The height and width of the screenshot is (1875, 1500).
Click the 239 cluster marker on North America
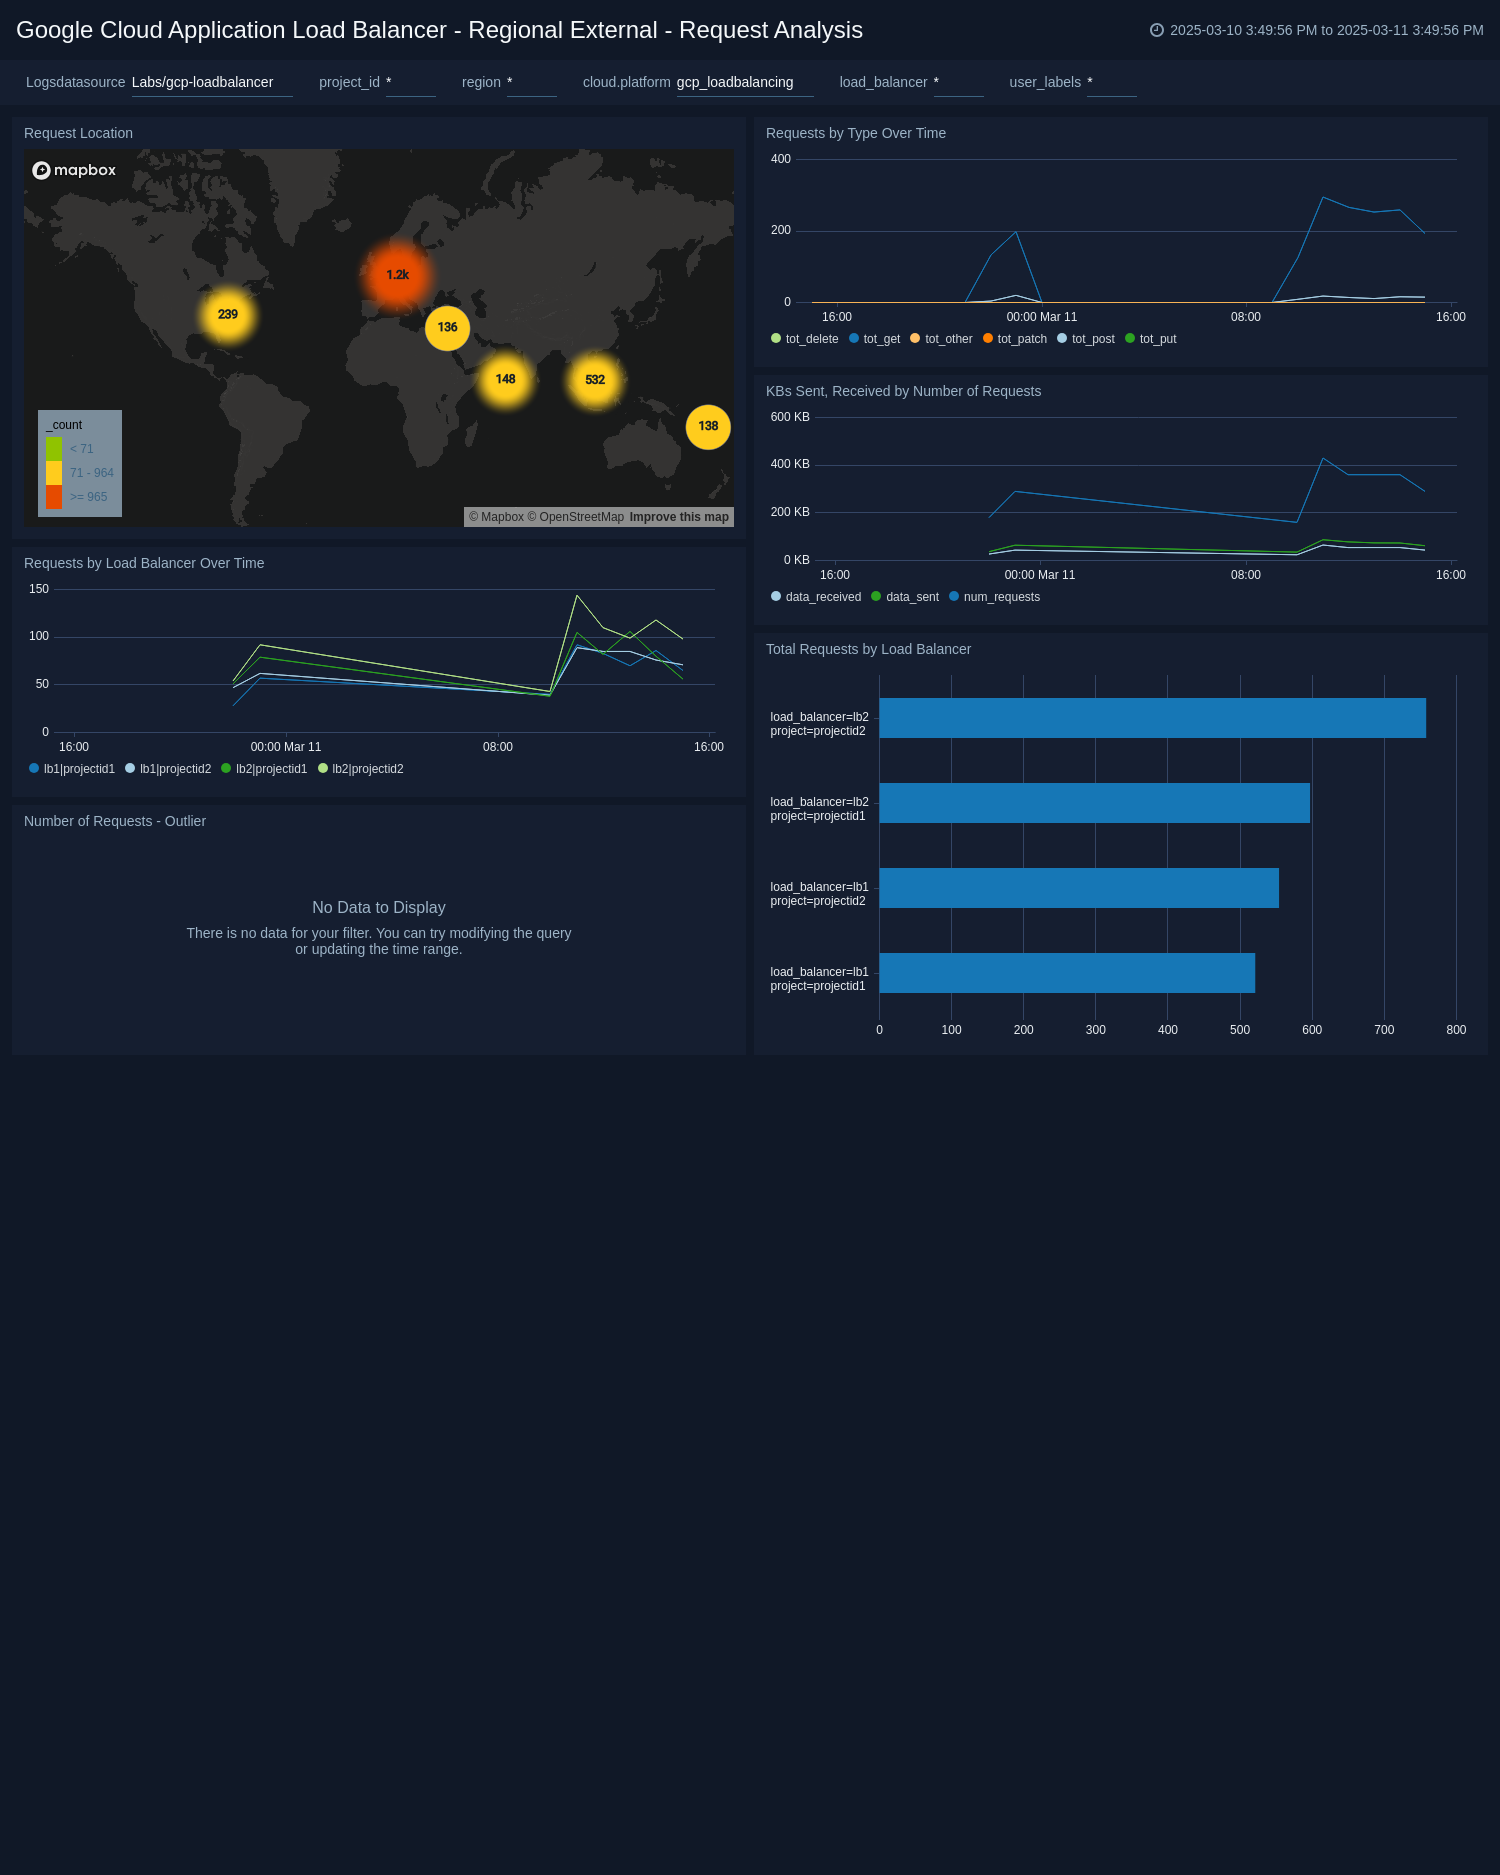pyautogui.click(x=228, y=315)
